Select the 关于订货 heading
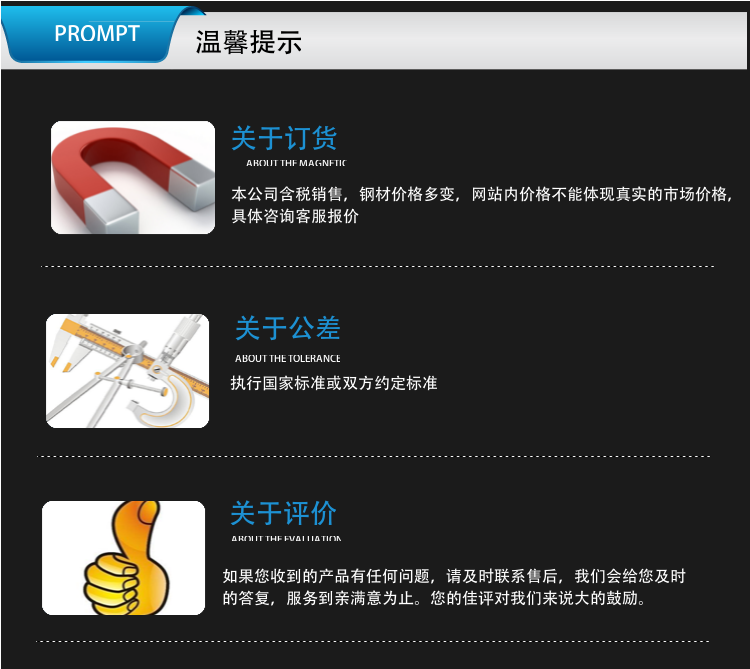The width and height of the screenshot is (750, 669). click(284, 138)
